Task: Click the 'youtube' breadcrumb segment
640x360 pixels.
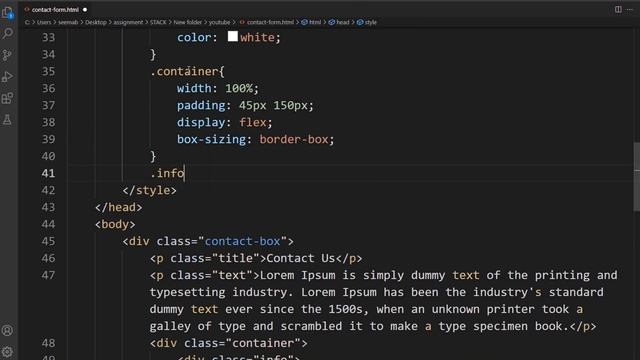Action: pos(220,22)
